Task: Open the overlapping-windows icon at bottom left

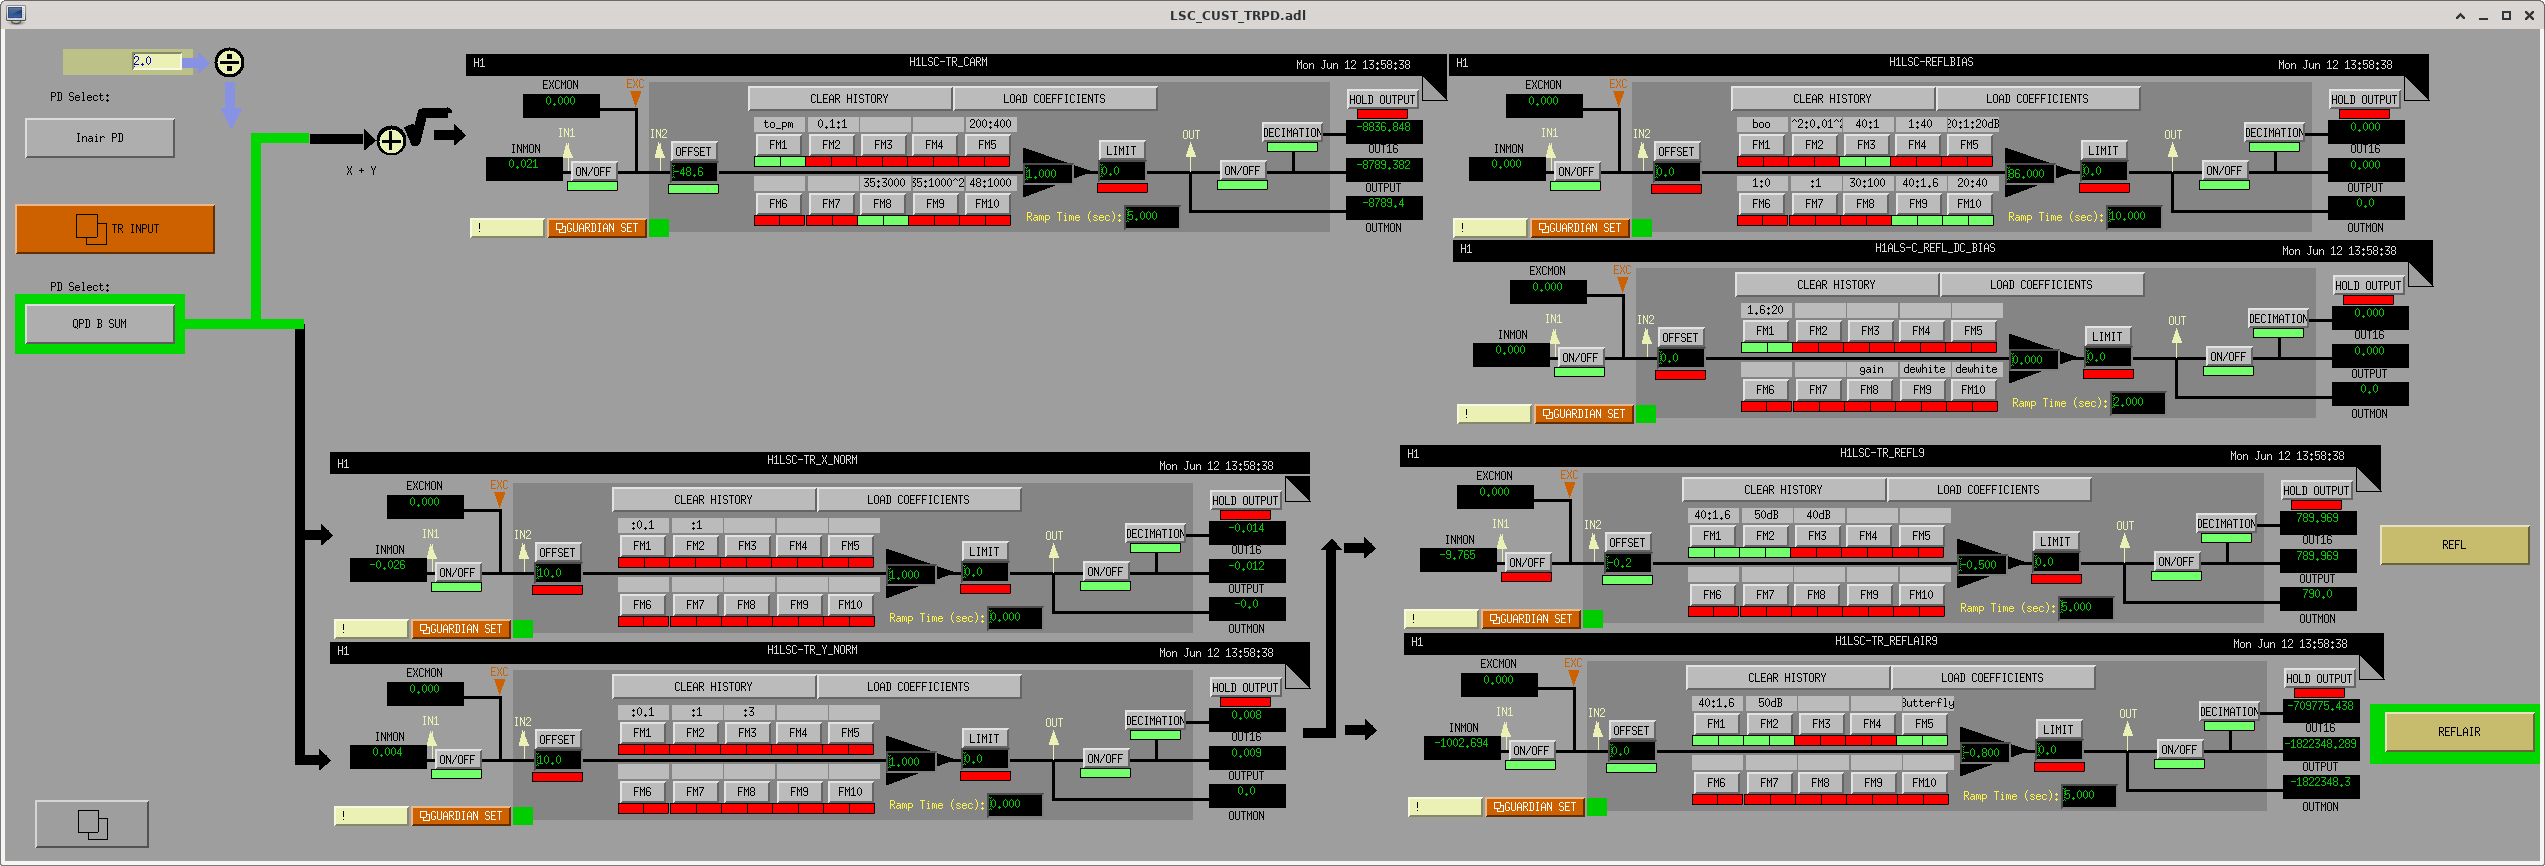Action: pyautogui.click(x=92, y=824)
